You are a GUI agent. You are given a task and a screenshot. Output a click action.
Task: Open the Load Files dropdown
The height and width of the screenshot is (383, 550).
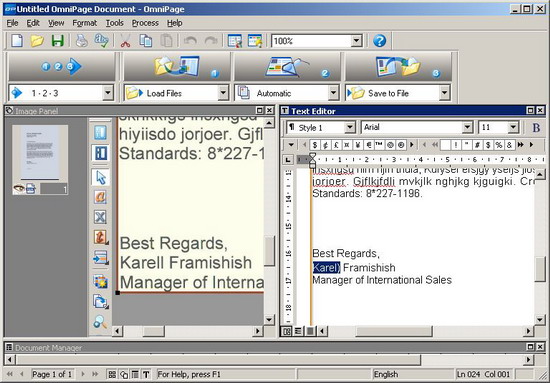223,93
